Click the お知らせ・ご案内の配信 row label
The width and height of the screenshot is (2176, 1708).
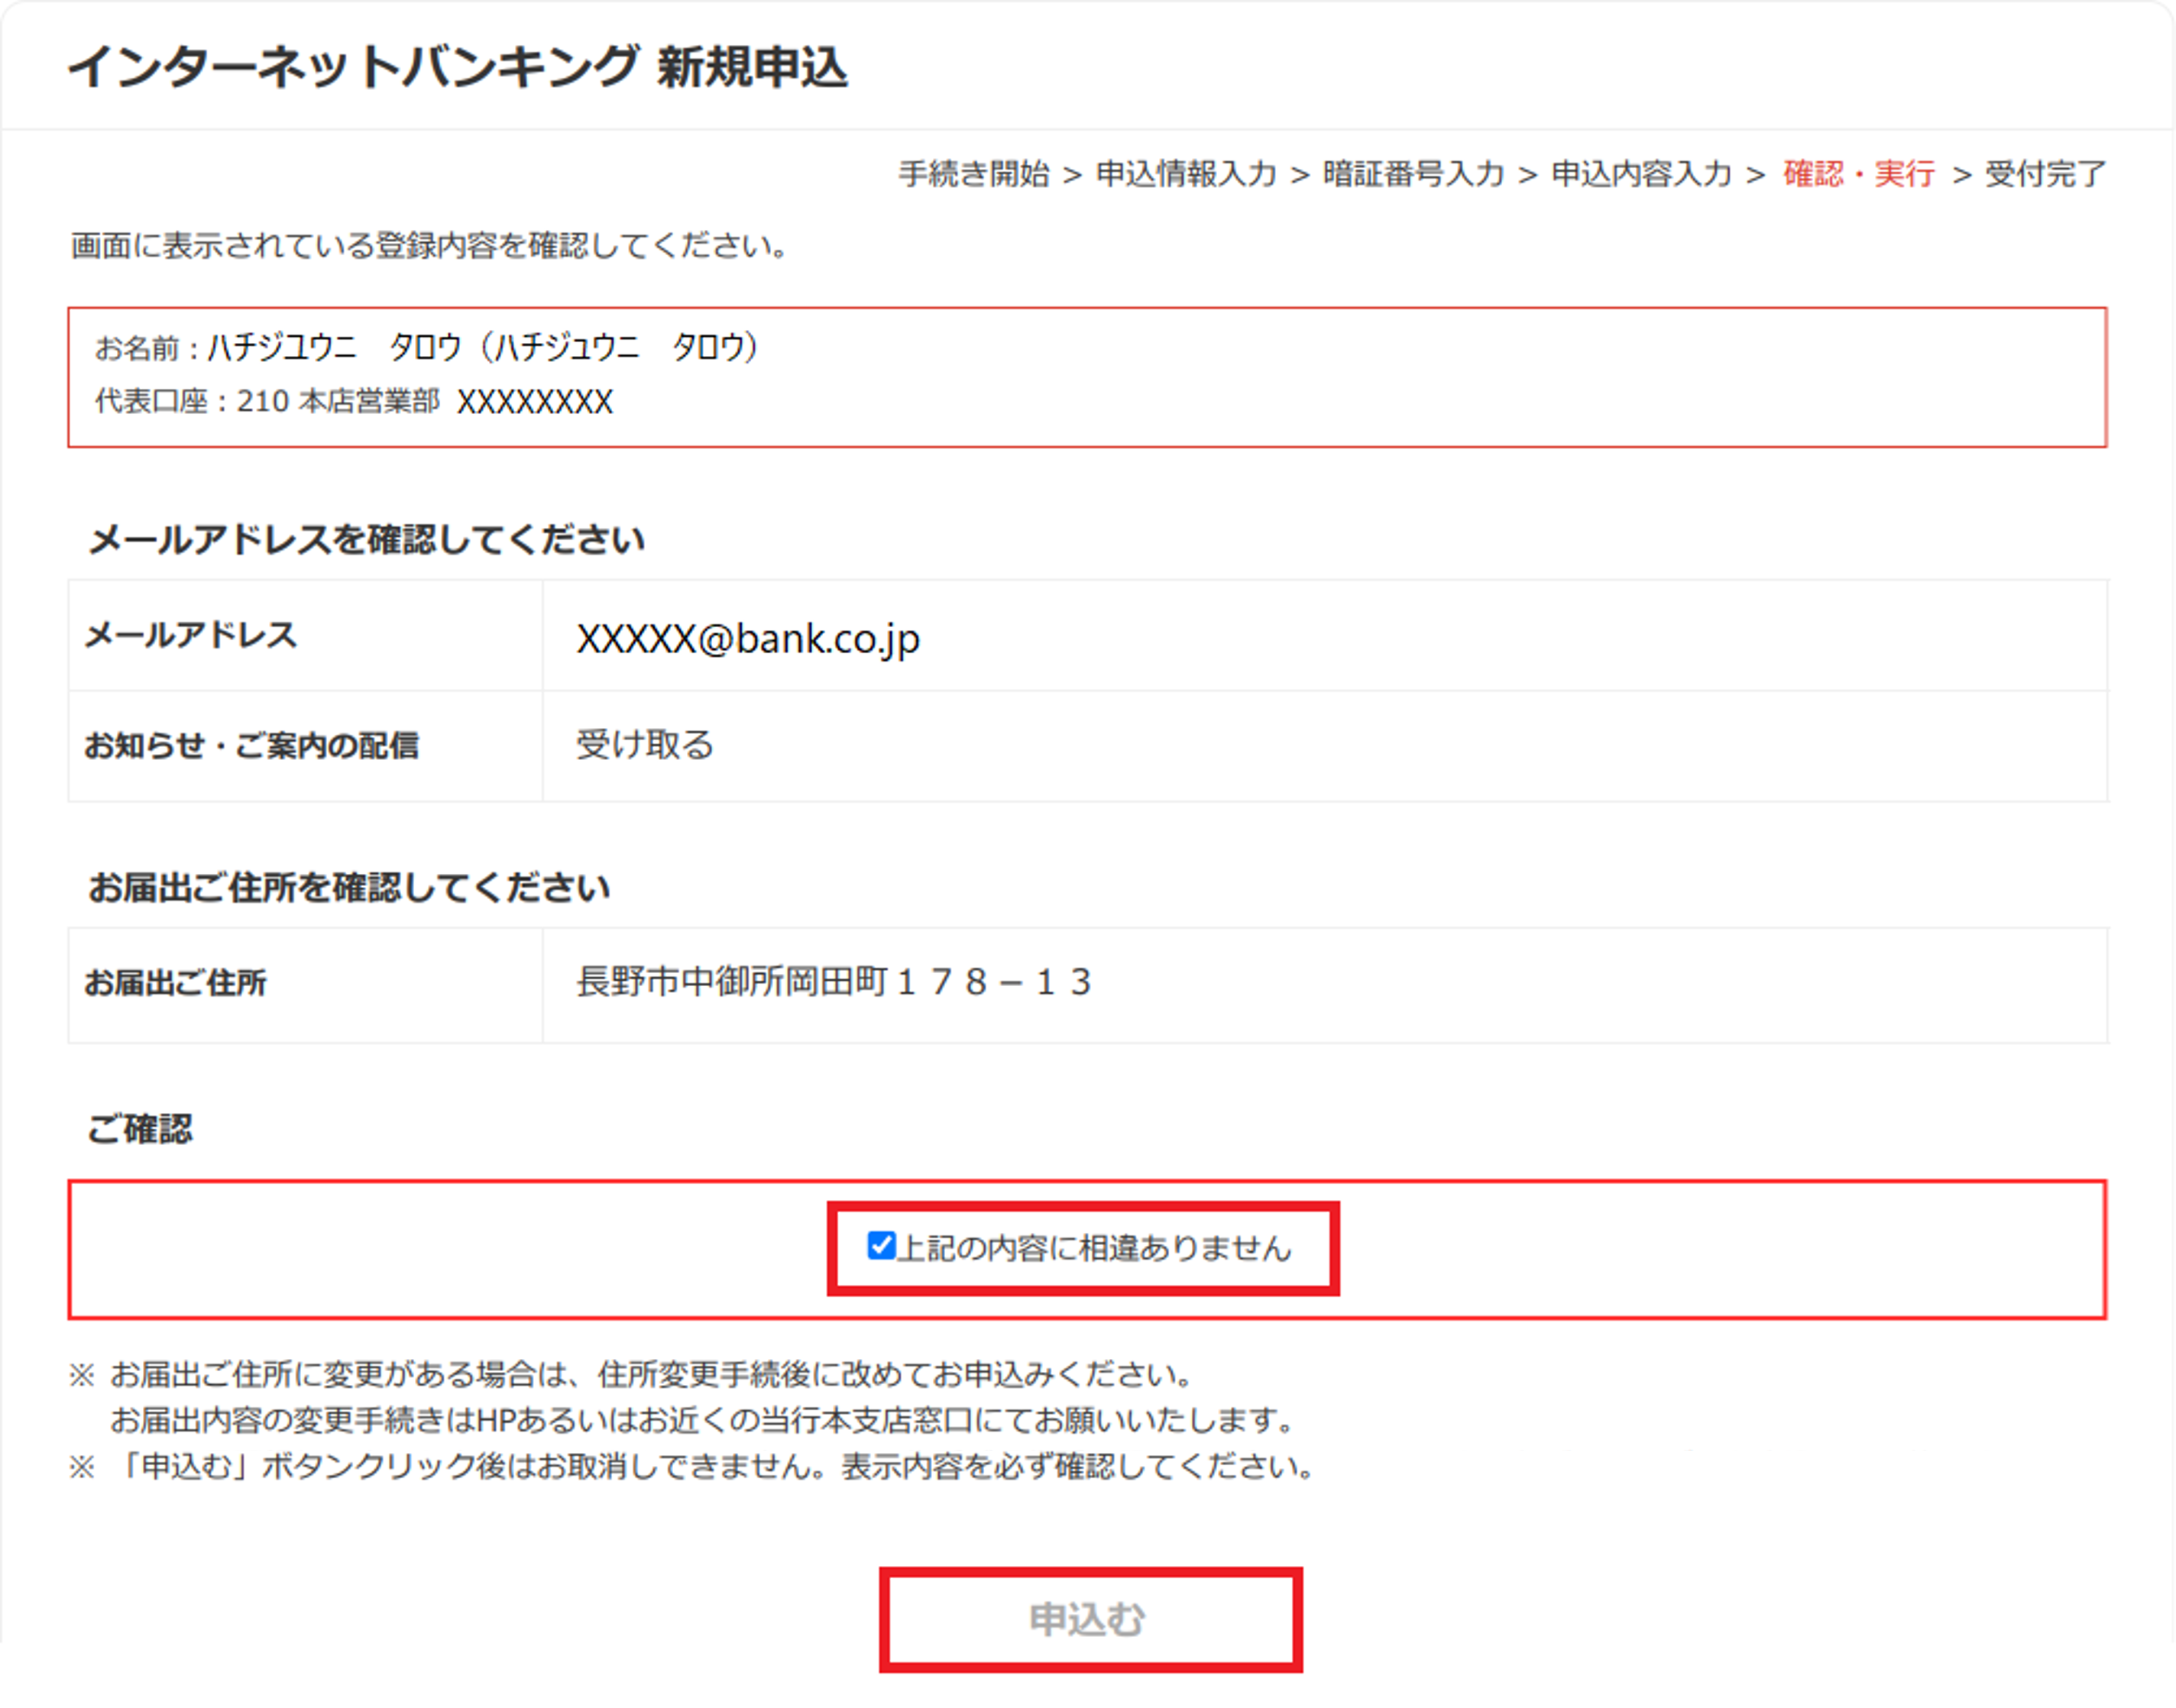[x=251, y=745]
